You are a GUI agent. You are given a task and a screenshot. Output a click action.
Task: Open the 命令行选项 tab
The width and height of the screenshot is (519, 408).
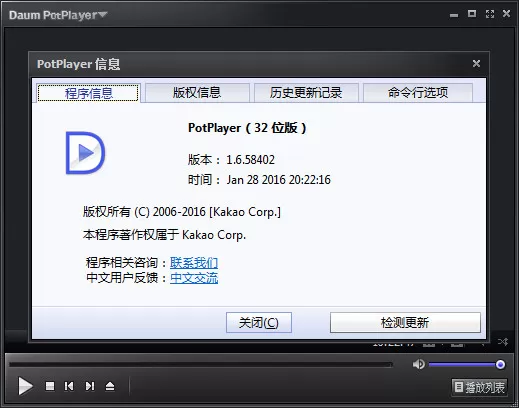coord(418,92)
